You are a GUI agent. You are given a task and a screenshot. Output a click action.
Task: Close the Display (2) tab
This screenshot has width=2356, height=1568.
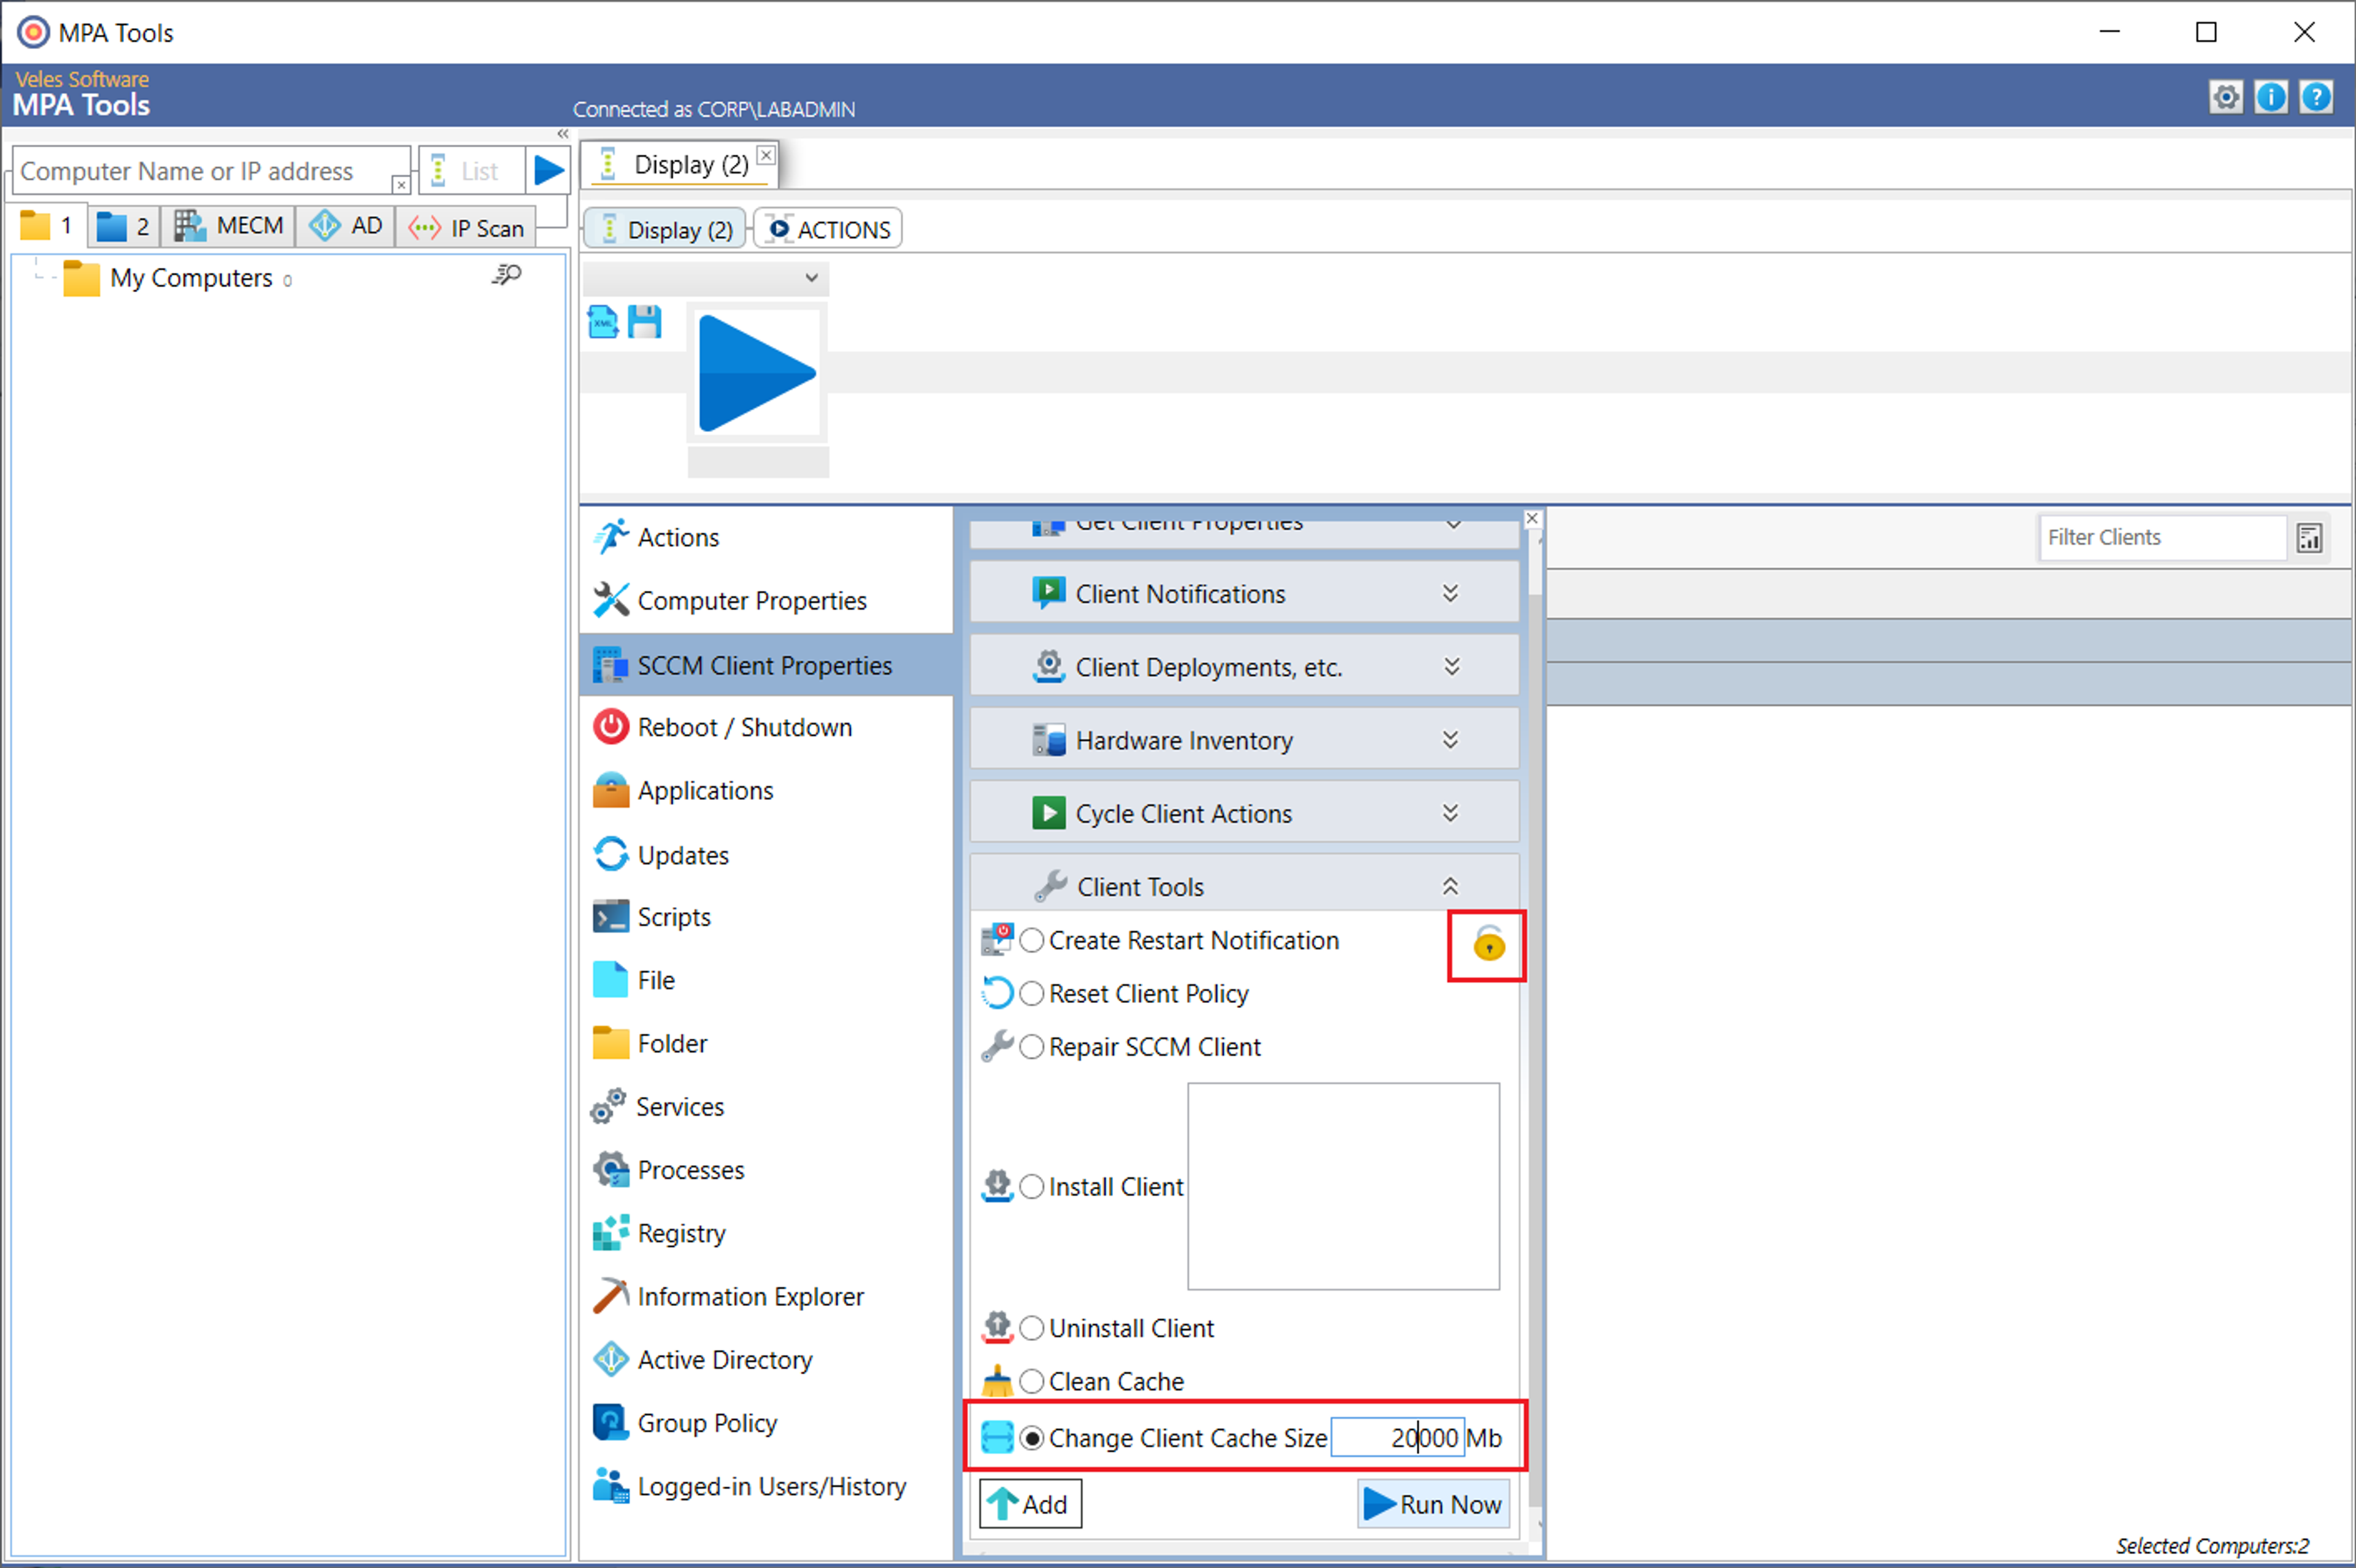click(x=766, y=155)
